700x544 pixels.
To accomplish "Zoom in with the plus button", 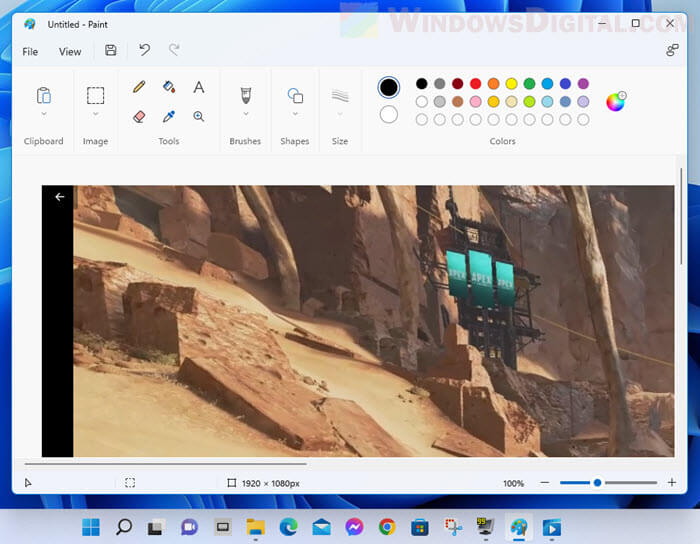I will [671, 482].
